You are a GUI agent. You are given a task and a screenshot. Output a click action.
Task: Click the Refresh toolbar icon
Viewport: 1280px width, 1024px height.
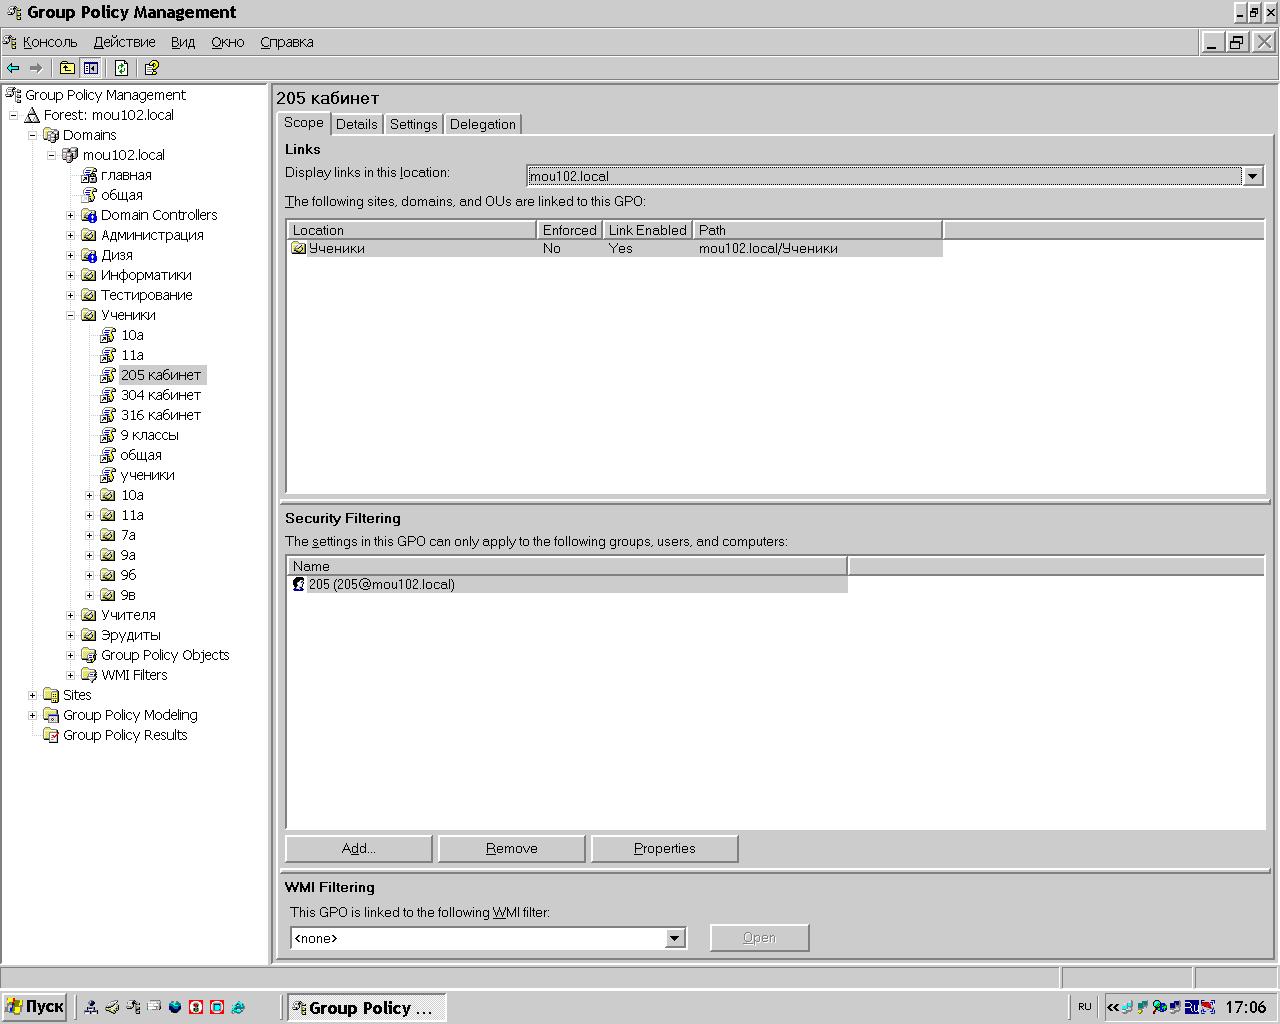click(x=121, y=68)
